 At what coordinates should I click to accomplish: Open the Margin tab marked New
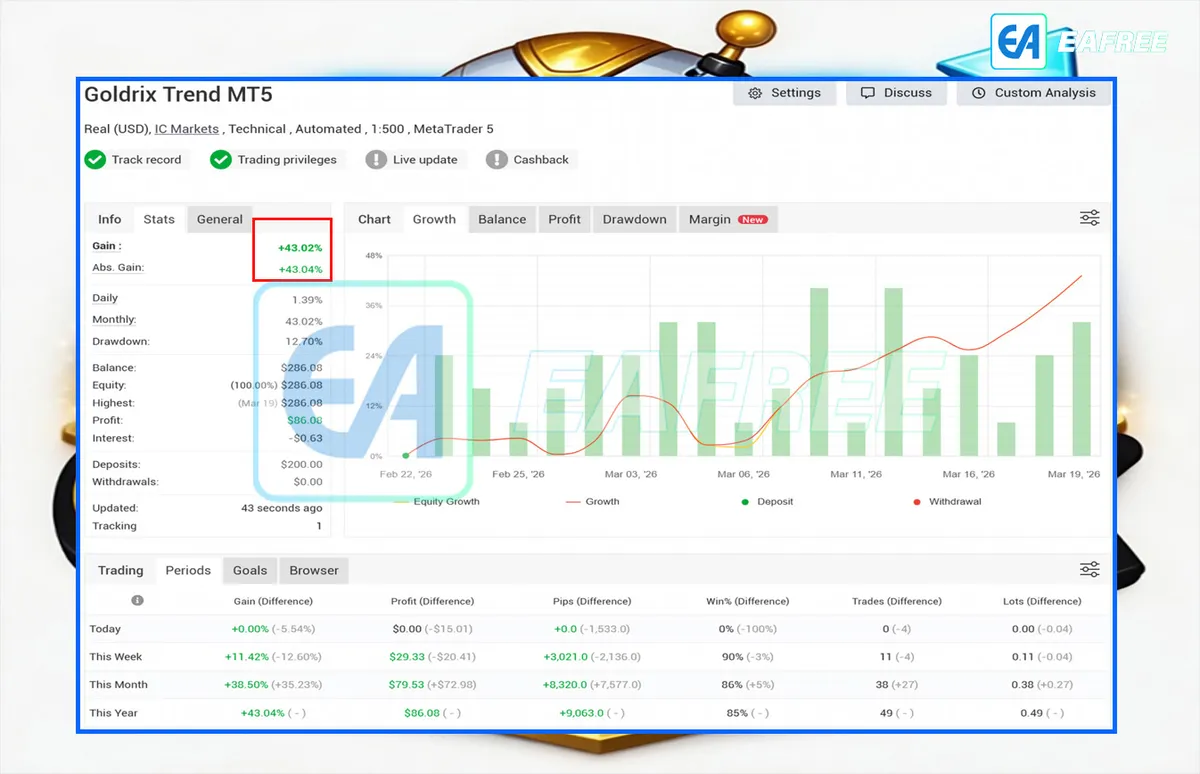tap(727, 220)
